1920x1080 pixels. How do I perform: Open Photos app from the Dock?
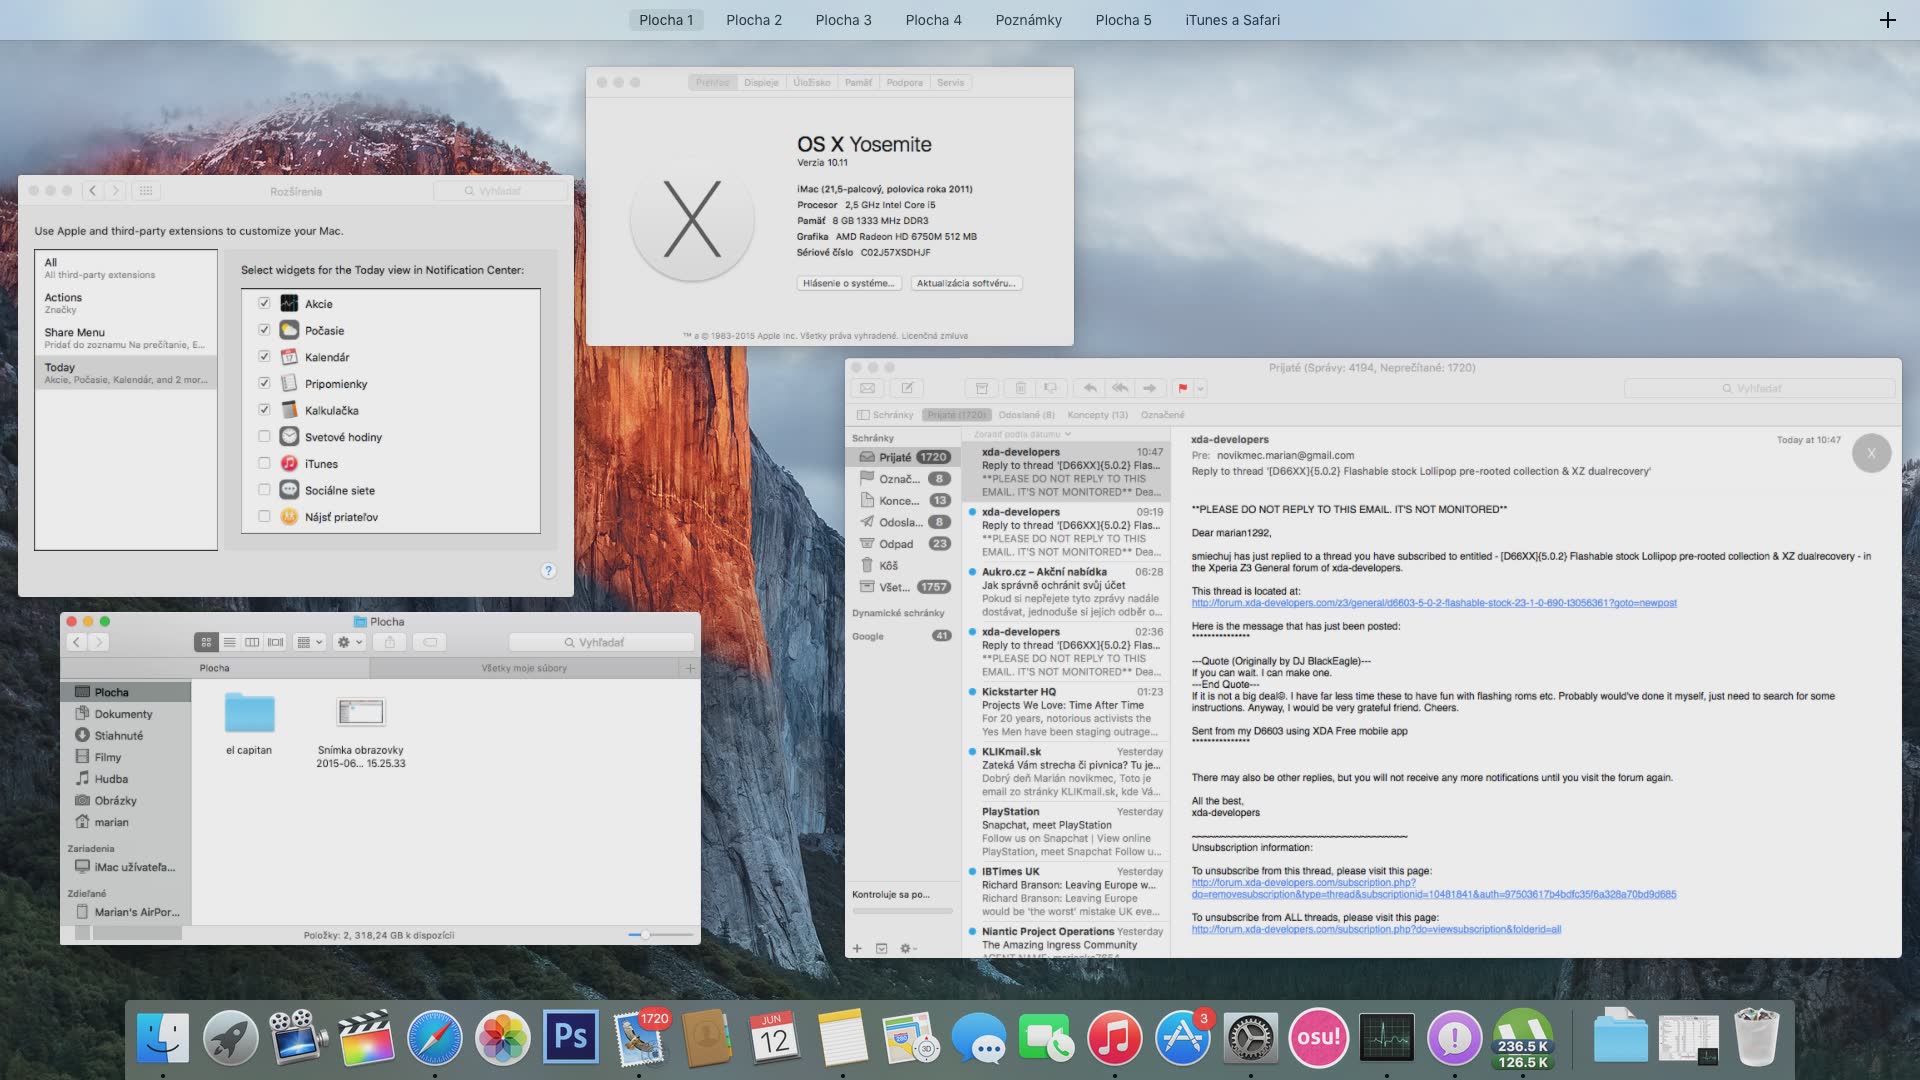point(502,1037)
